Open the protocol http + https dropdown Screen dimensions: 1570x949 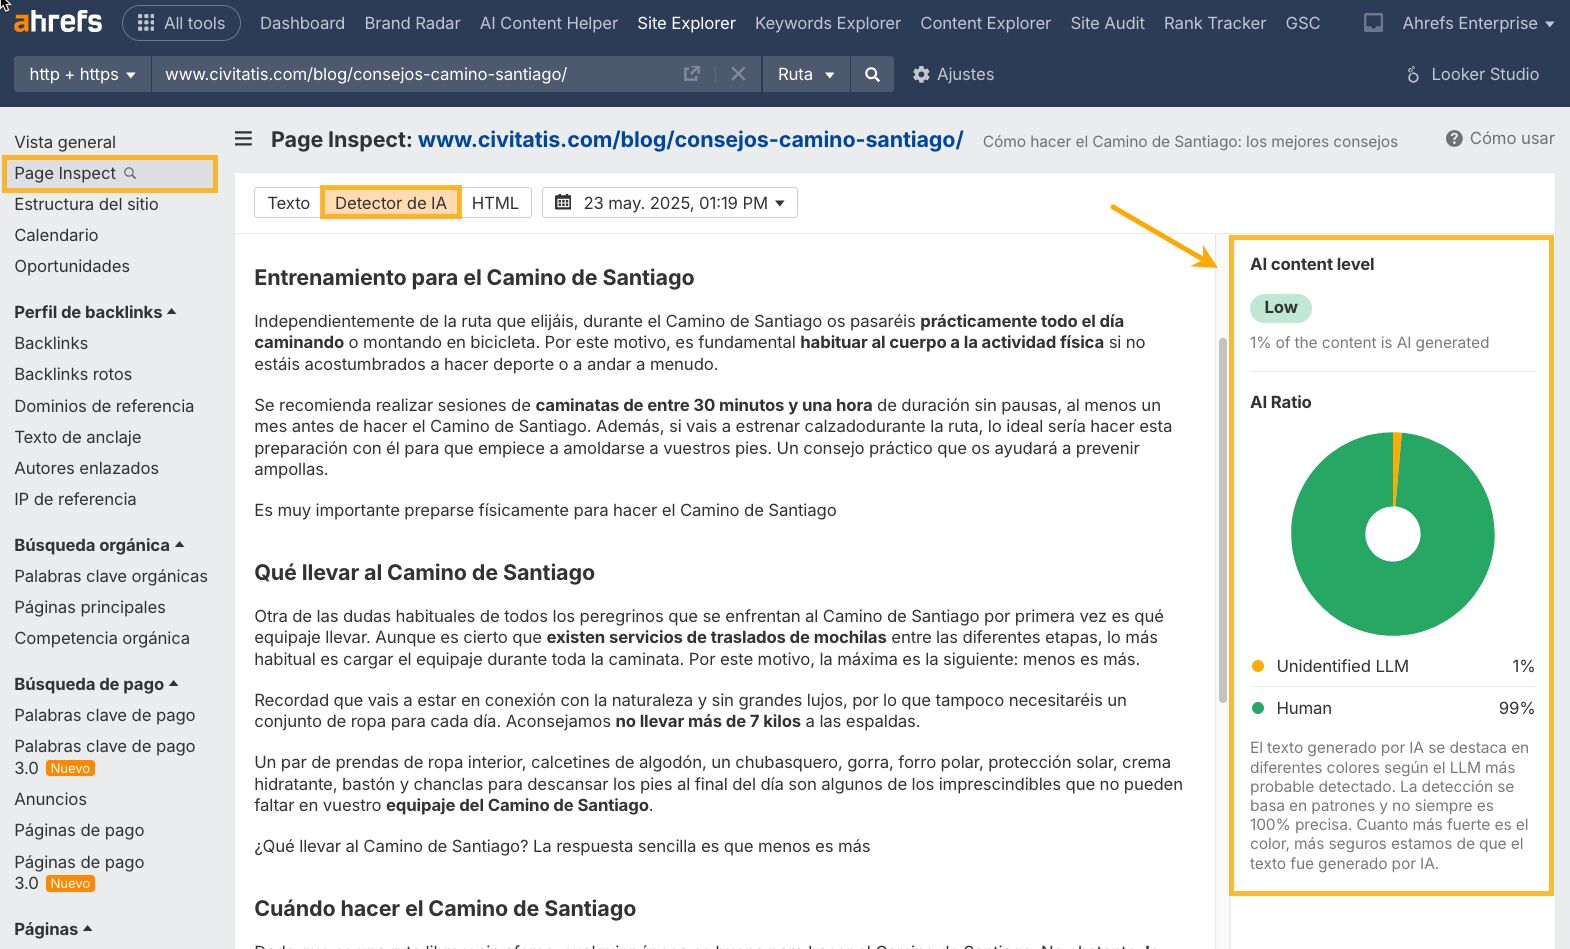82,74
